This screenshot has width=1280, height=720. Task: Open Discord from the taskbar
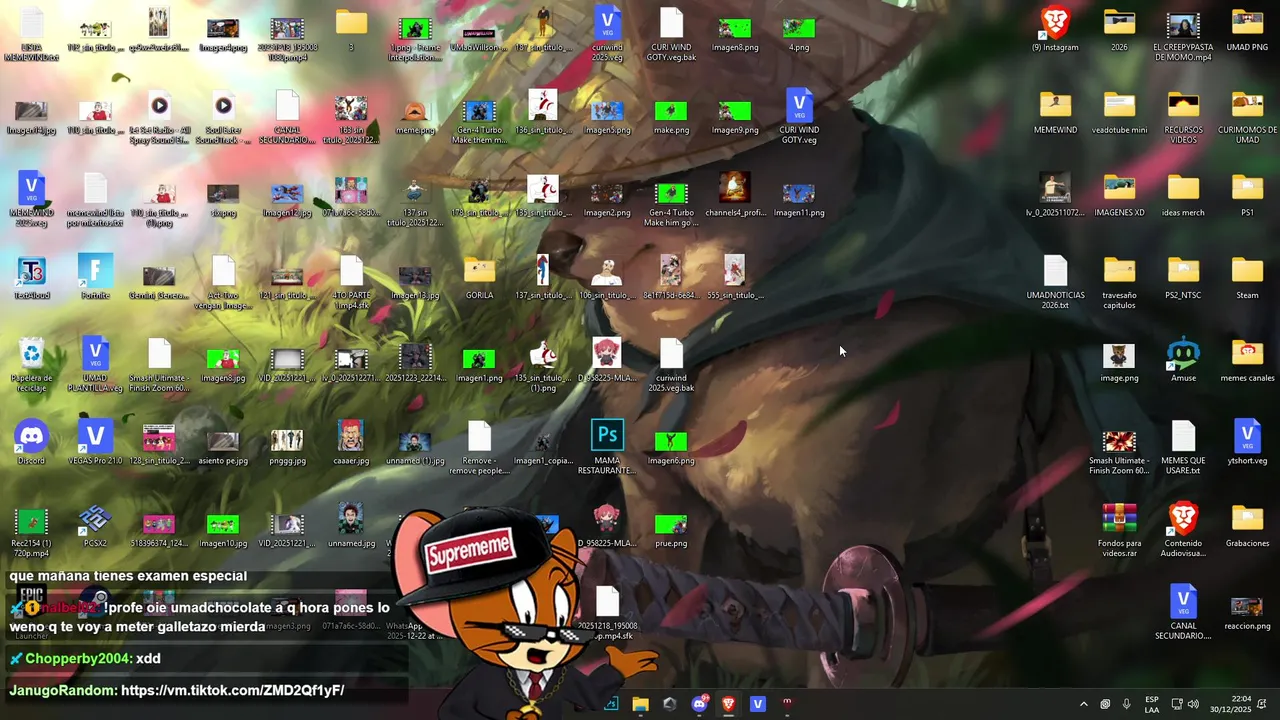click(x=699, y=704)
